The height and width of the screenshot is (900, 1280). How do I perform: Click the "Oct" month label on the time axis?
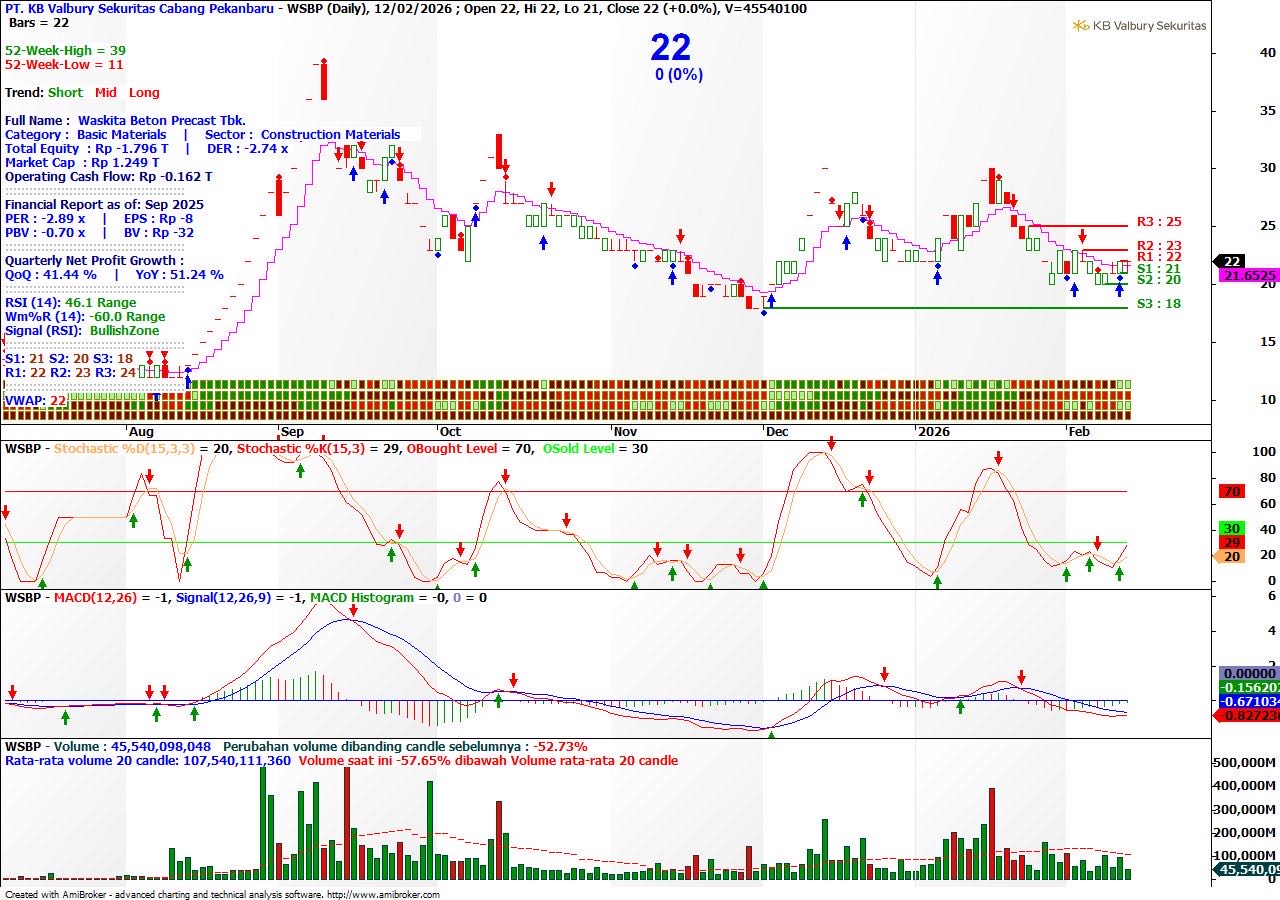coord(450,432)
